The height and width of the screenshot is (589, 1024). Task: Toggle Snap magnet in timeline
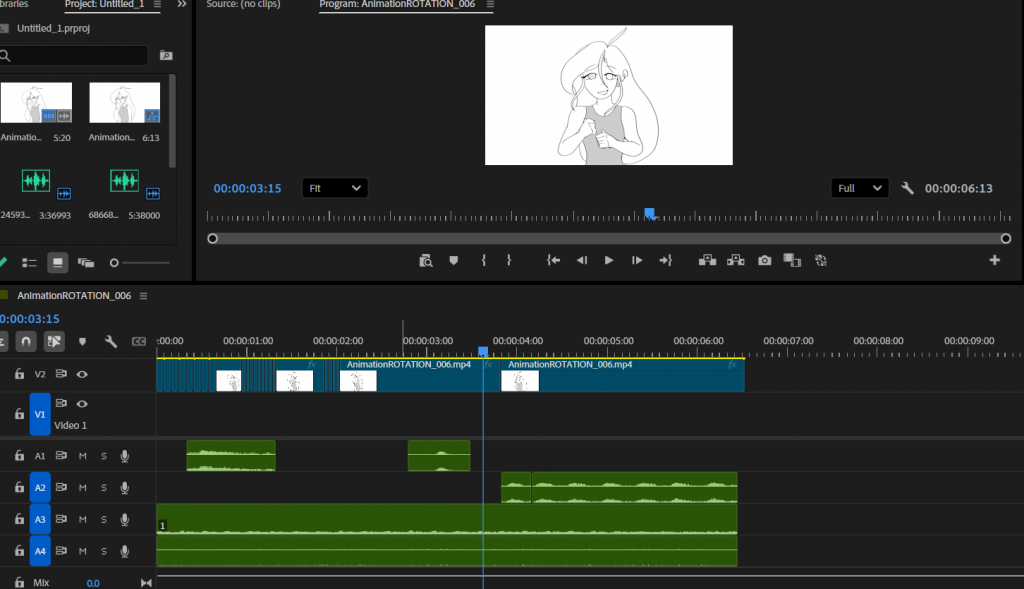tap(26, 341)
